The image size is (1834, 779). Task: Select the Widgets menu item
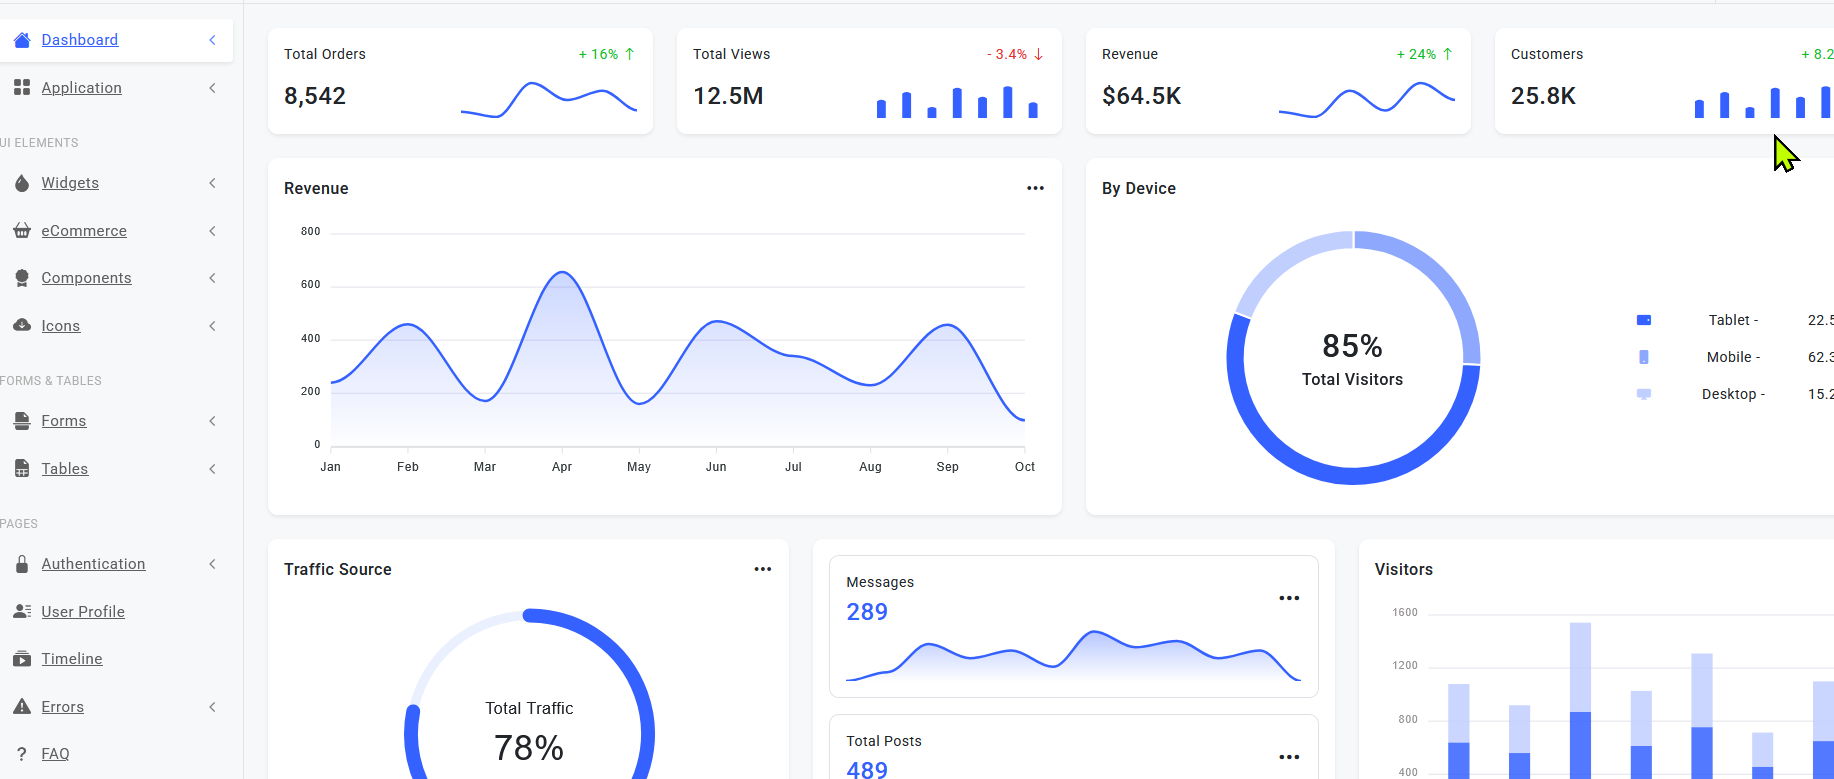(x=70, y=183)
